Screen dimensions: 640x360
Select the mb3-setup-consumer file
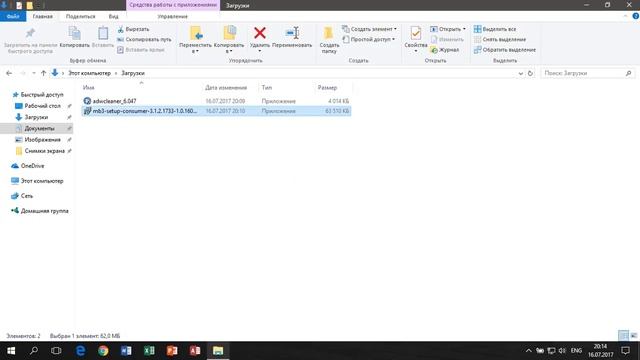216,111
